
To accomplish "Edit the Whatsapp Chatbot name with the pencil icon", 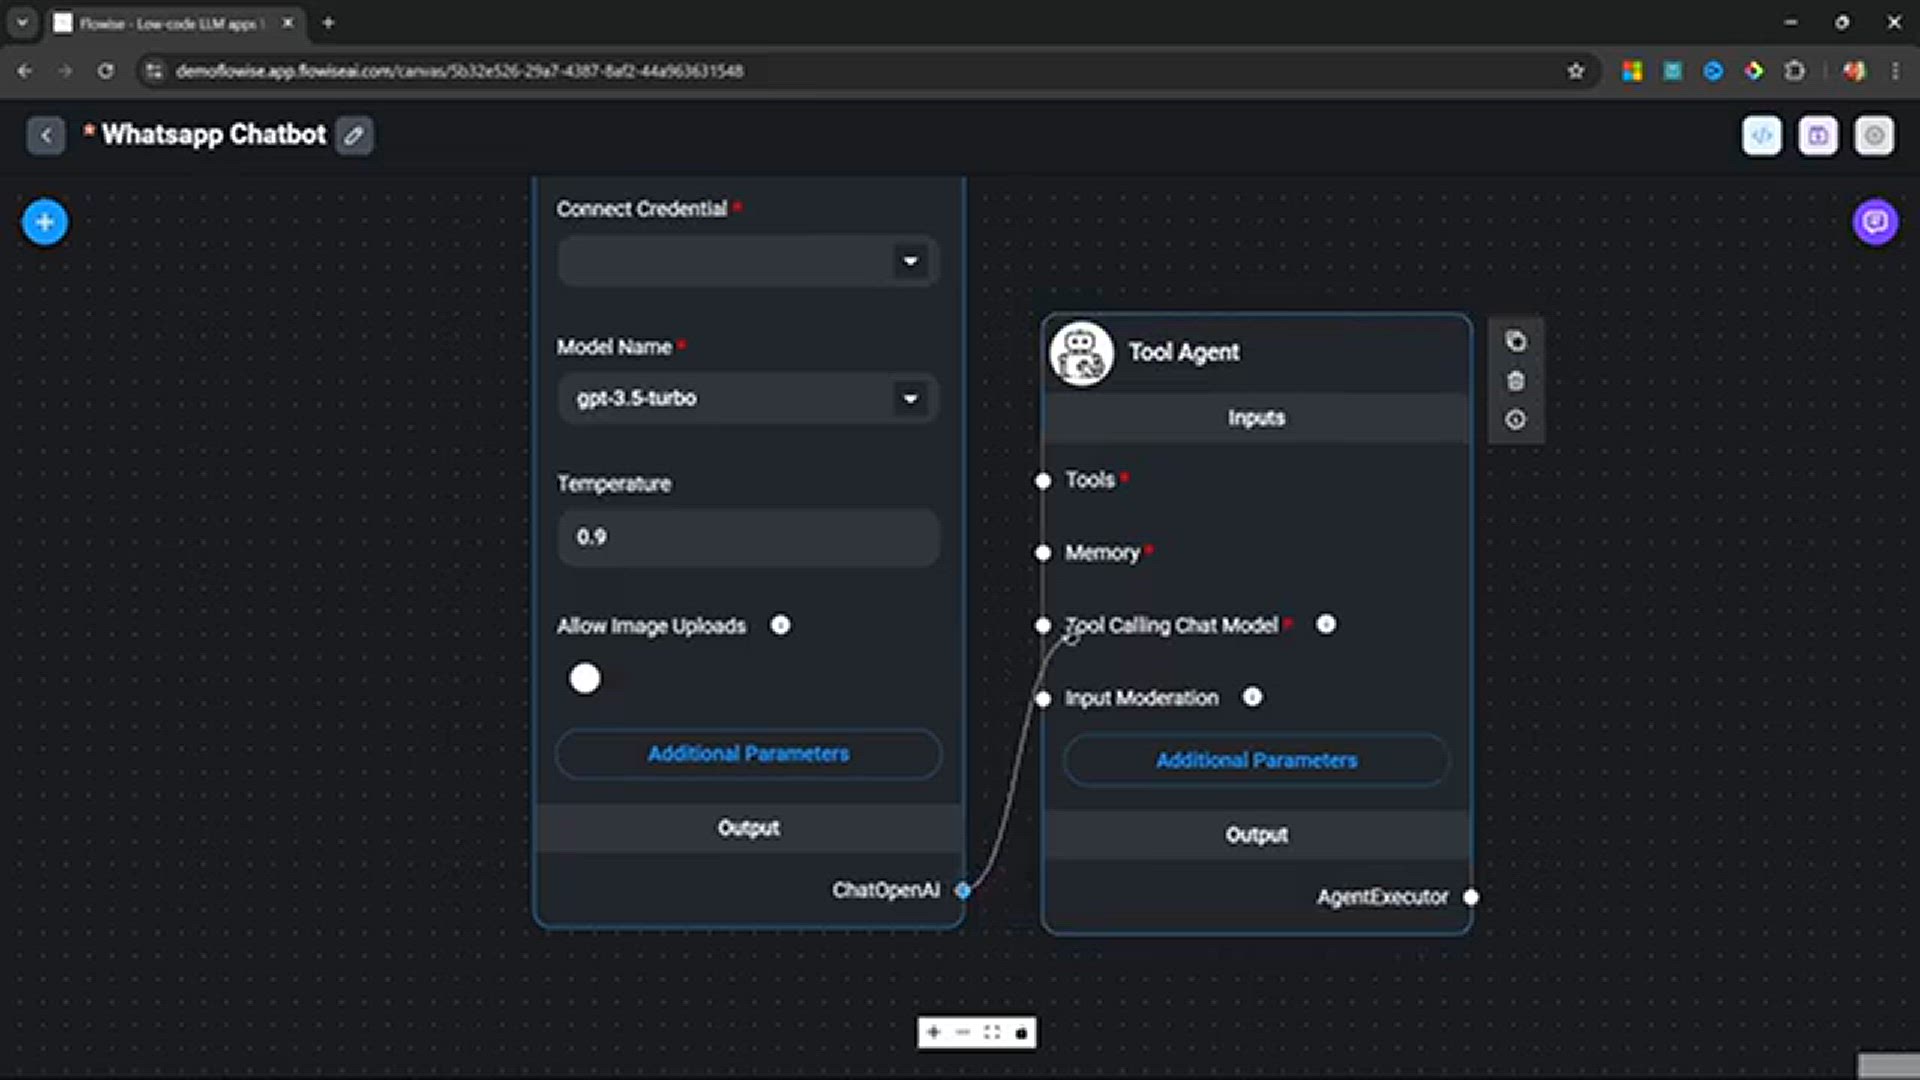I will (354, 135).
